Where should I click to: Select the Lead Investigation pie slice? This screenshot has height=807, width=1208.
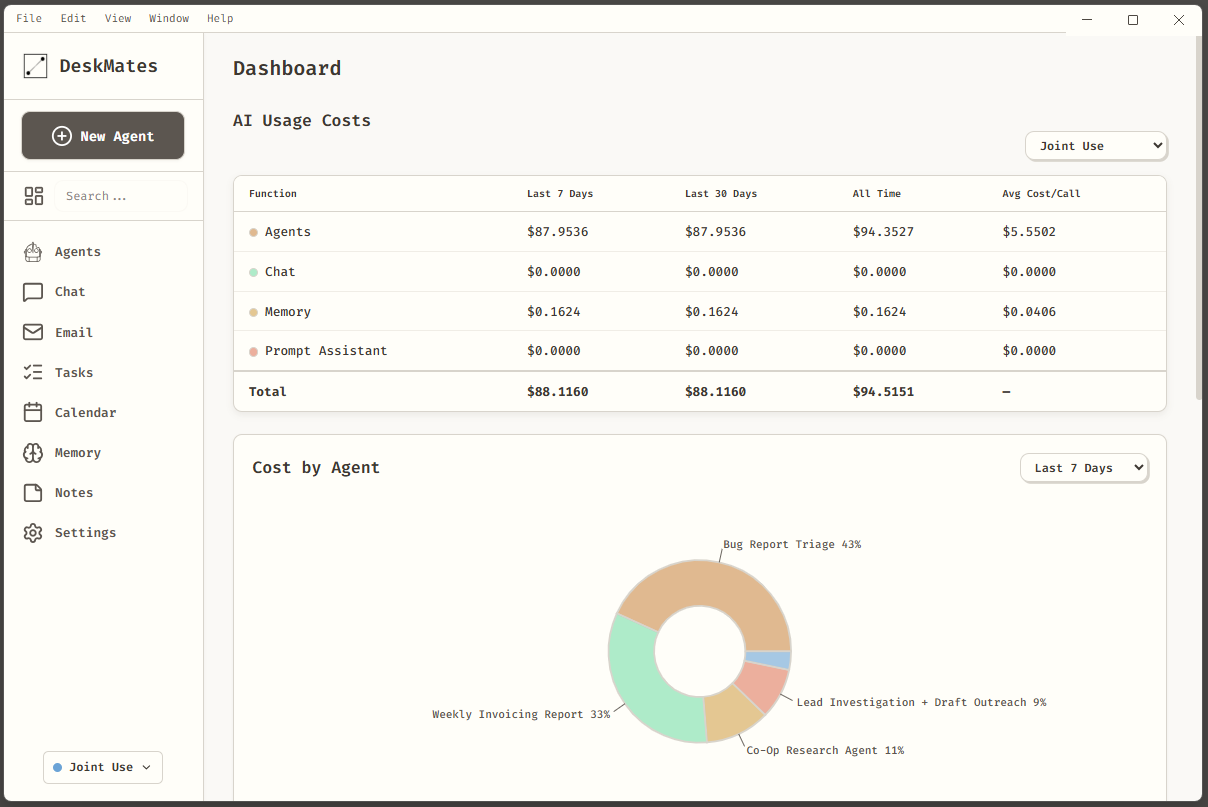[763, 686]
